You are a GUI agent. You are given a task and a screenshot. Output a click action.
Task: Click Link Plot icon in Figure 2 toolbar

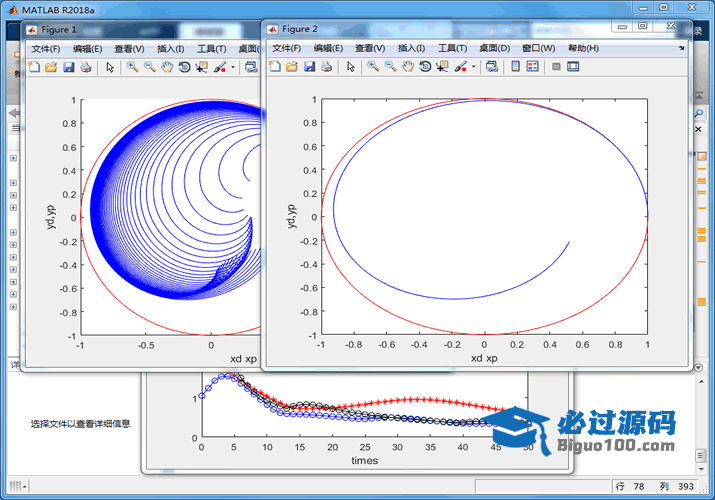point(492,67)
